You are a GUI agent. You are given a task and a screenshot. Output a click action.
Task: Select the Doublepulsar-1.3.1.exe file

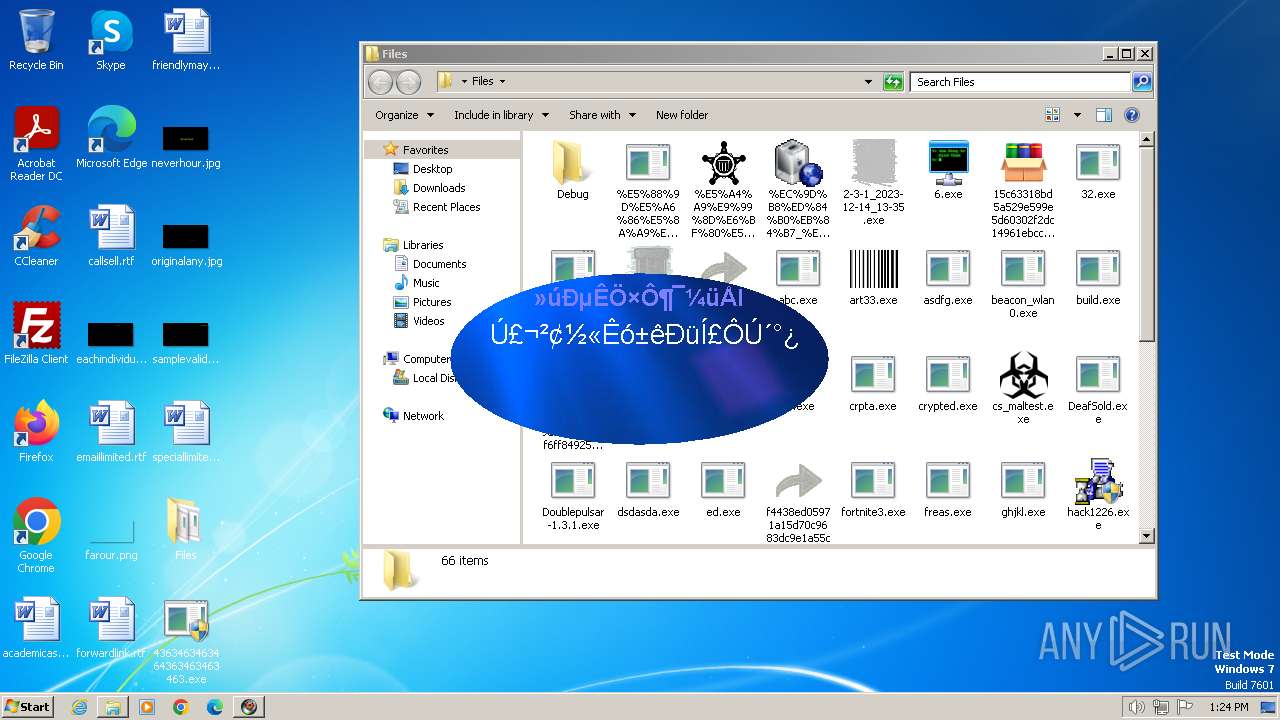click(573, 495)
